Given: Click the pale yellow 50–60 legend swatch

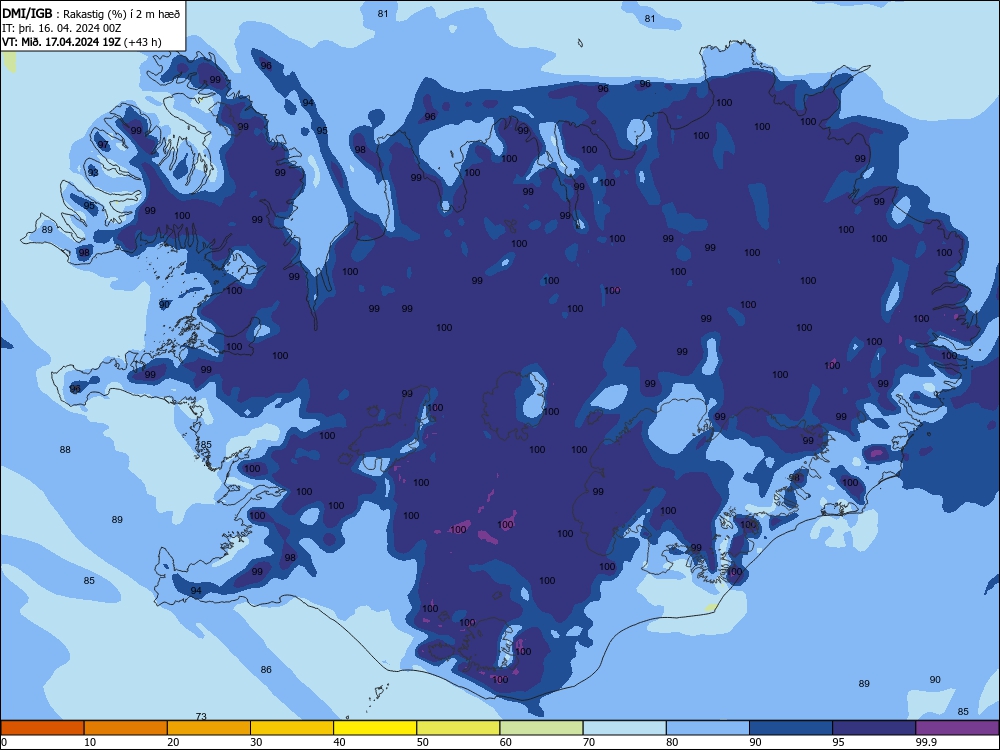Looking at the screenshot, I should [x=459, y=728].
